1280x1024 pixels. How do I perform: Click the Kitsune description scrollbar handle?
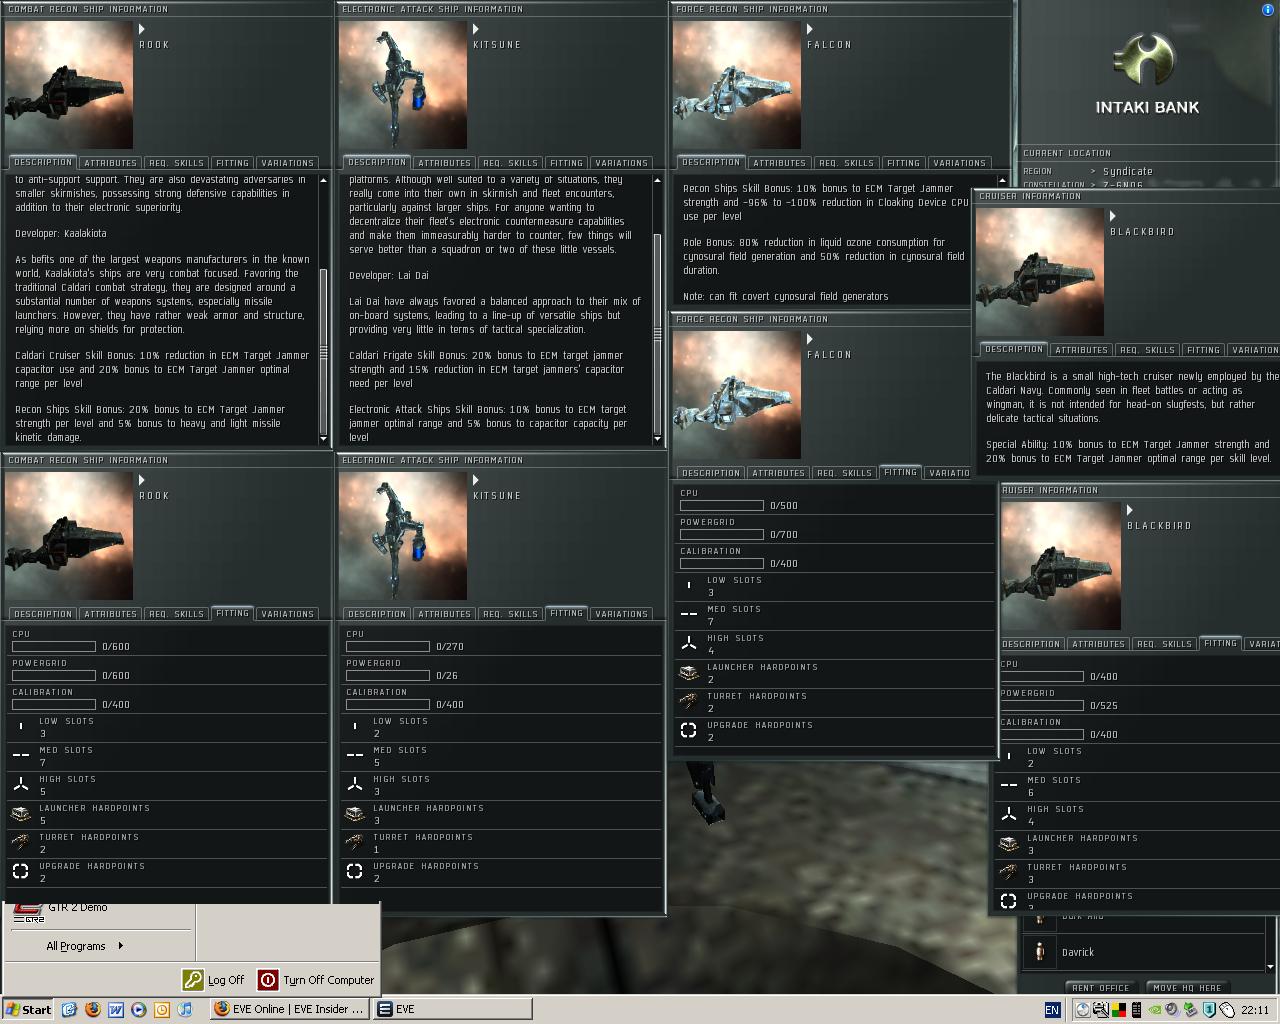(x=657, y=333)
